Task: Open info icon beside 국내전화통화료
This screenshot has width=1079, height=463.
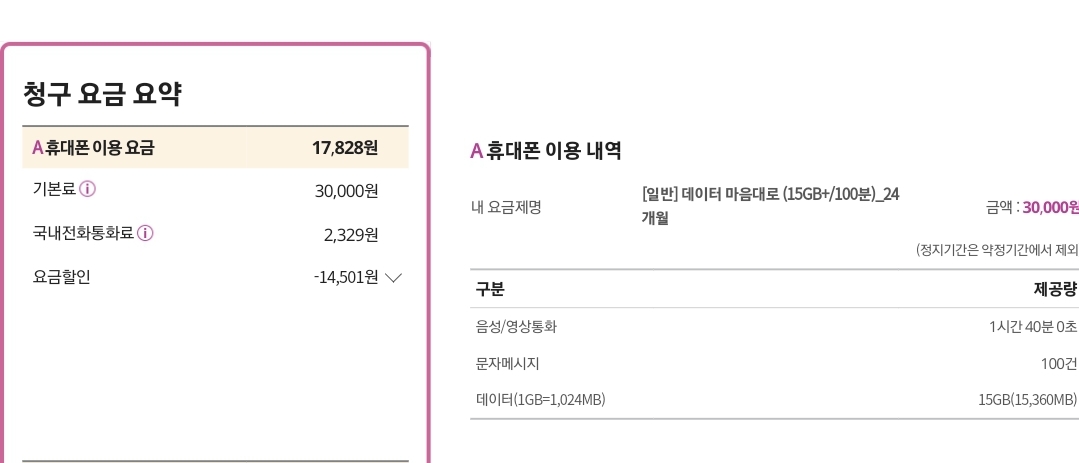Action: (x=145, y=233)
